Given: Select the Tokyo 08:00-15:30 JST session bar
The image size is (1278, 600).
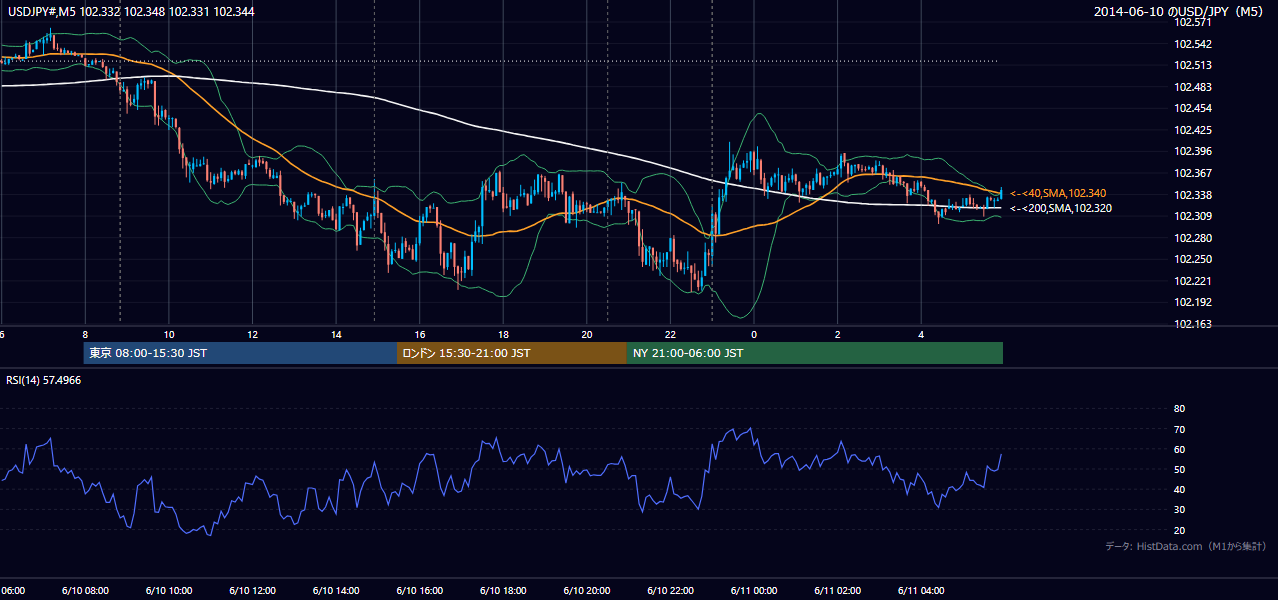Looking at the screenshot, I should click(240, 353).
